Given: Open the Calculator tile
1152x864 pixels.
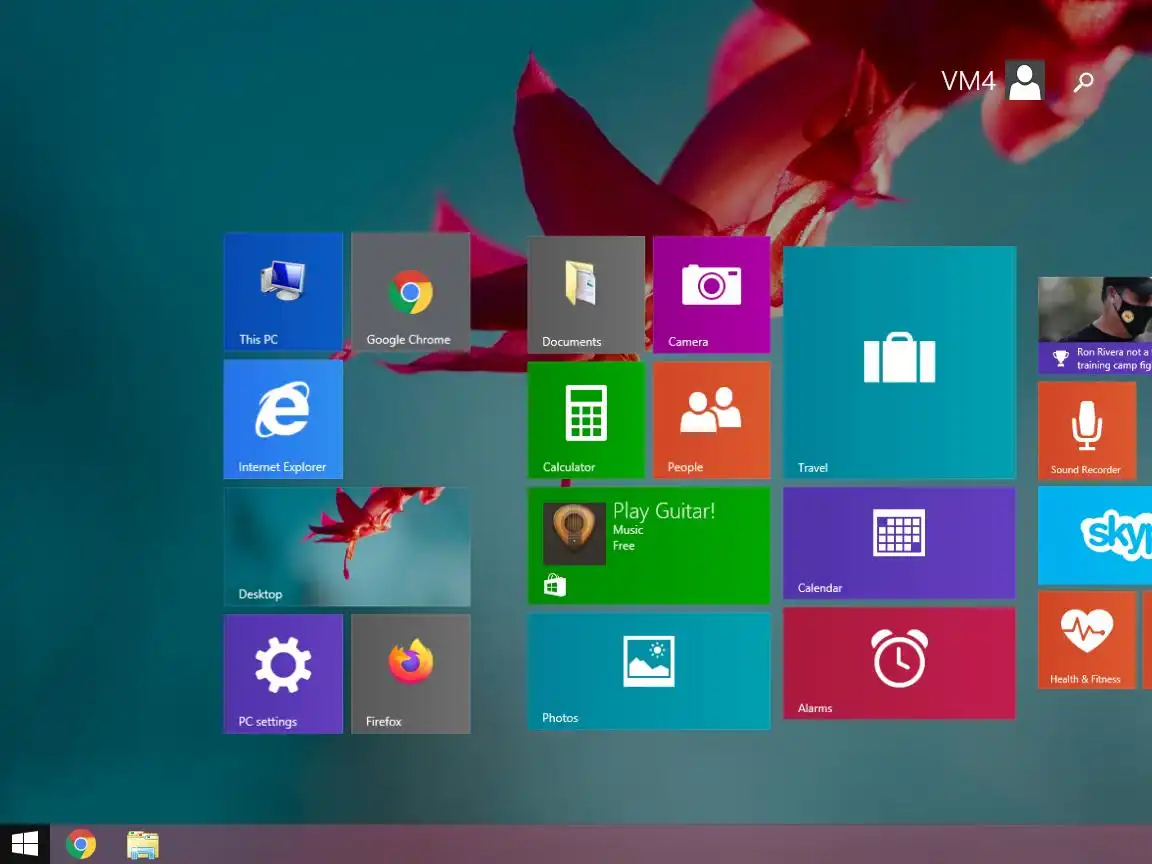Looking at the screenshot, I should point(586,420).
